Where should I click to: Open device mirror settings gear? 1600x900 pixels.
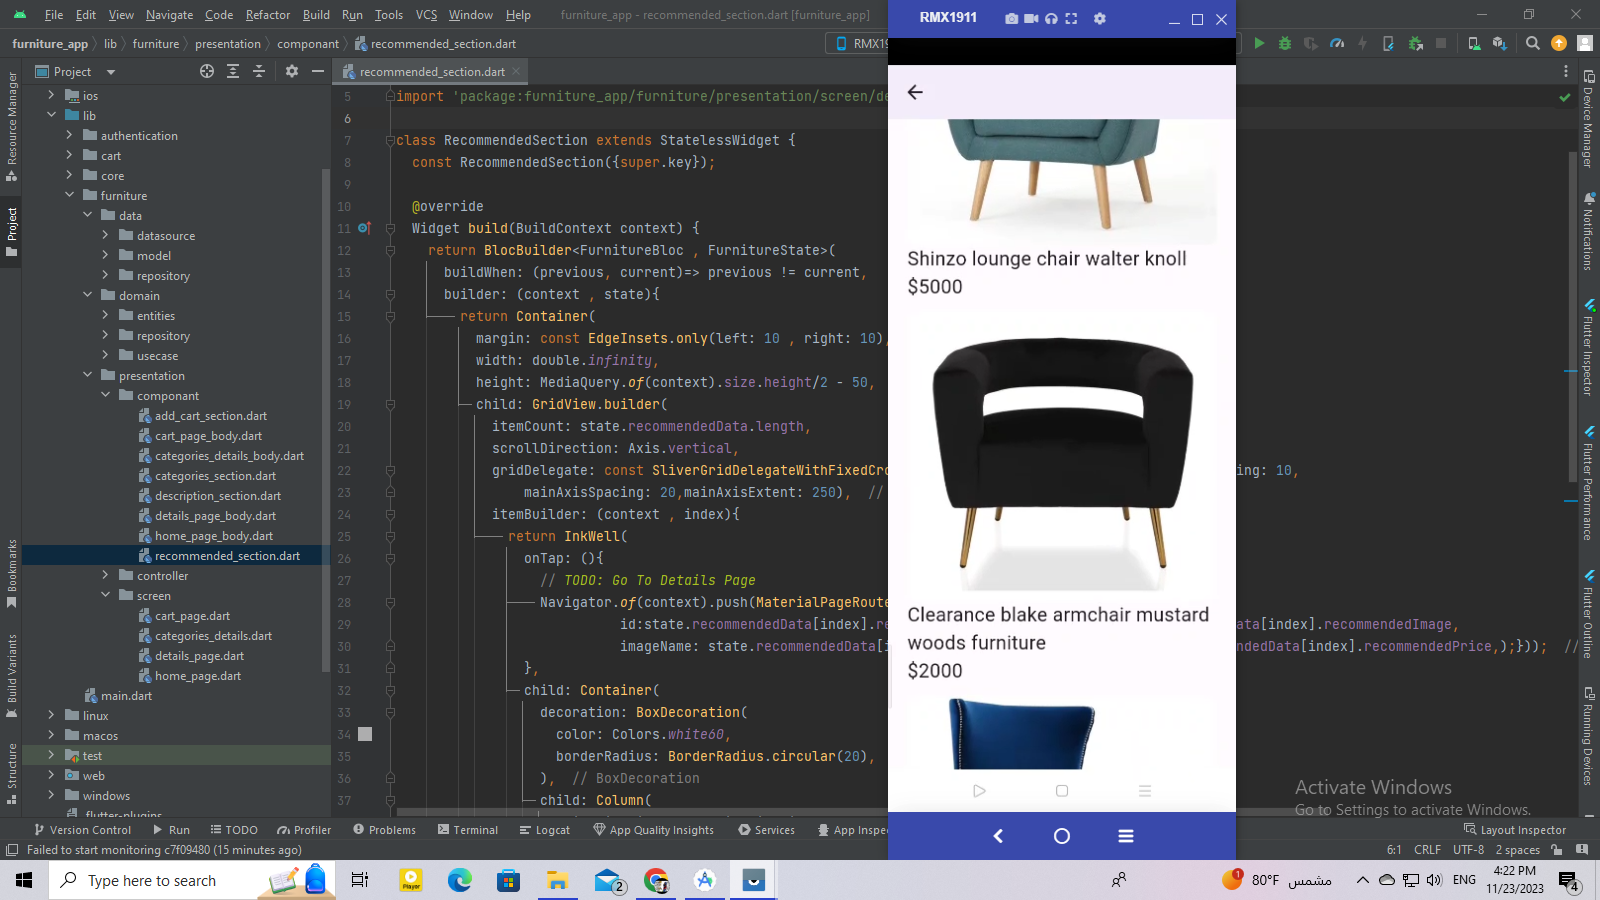[x=1099, y=19]
